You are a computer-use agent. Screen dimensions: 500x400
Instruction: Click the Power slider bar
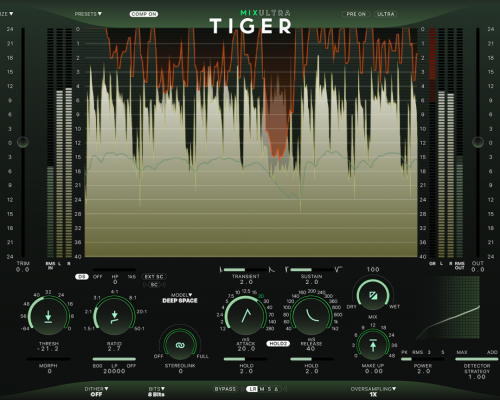coord(423,359)
